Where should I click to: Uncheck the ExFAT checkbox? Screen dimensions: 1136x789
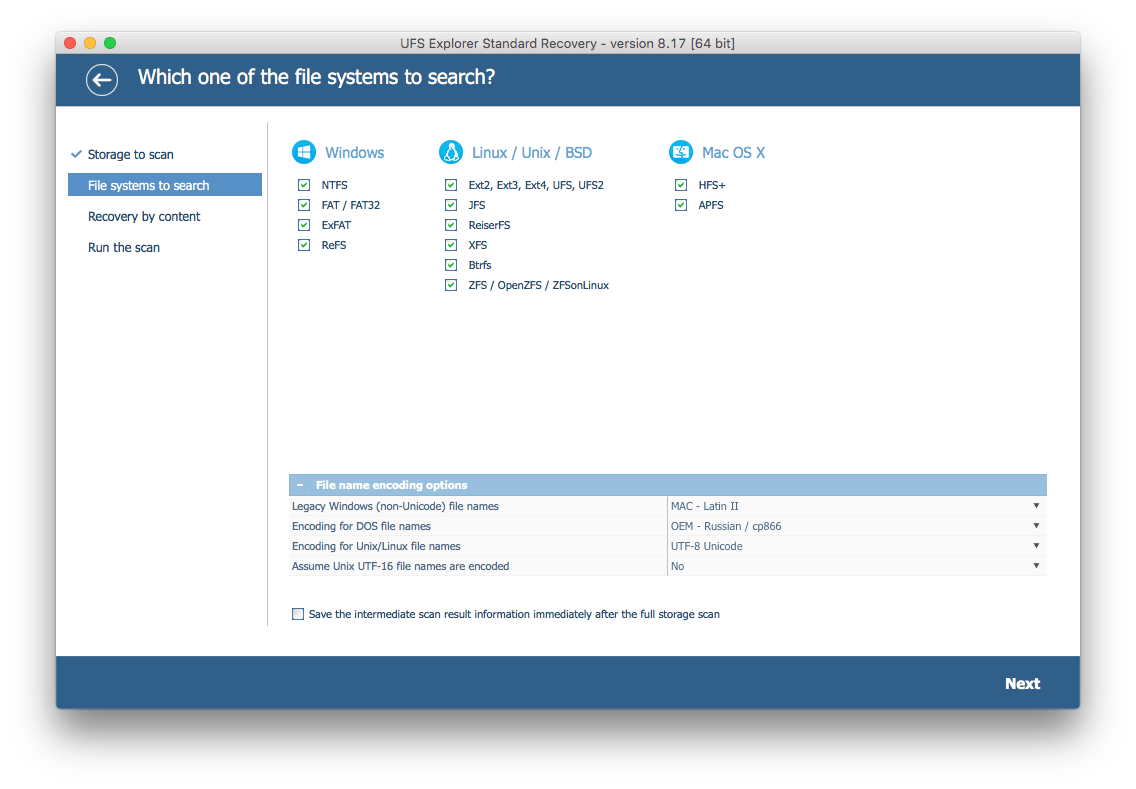click(304, 225)
